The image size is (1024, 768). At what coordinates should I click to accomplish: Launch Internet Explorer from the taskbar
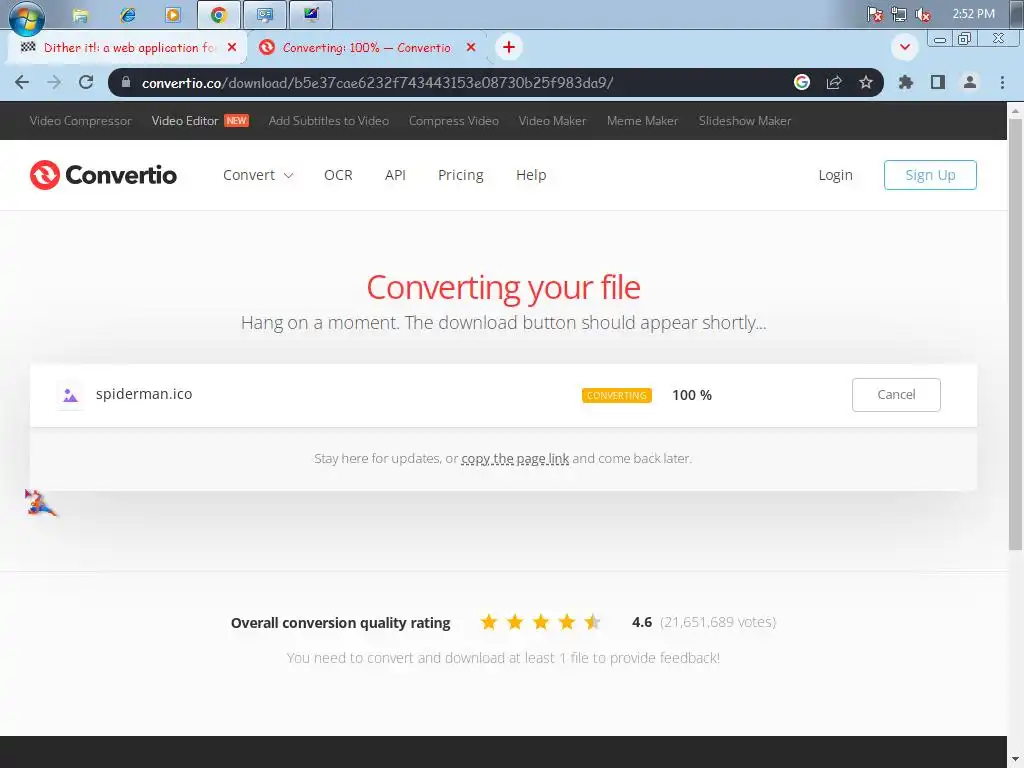[127, 15]
